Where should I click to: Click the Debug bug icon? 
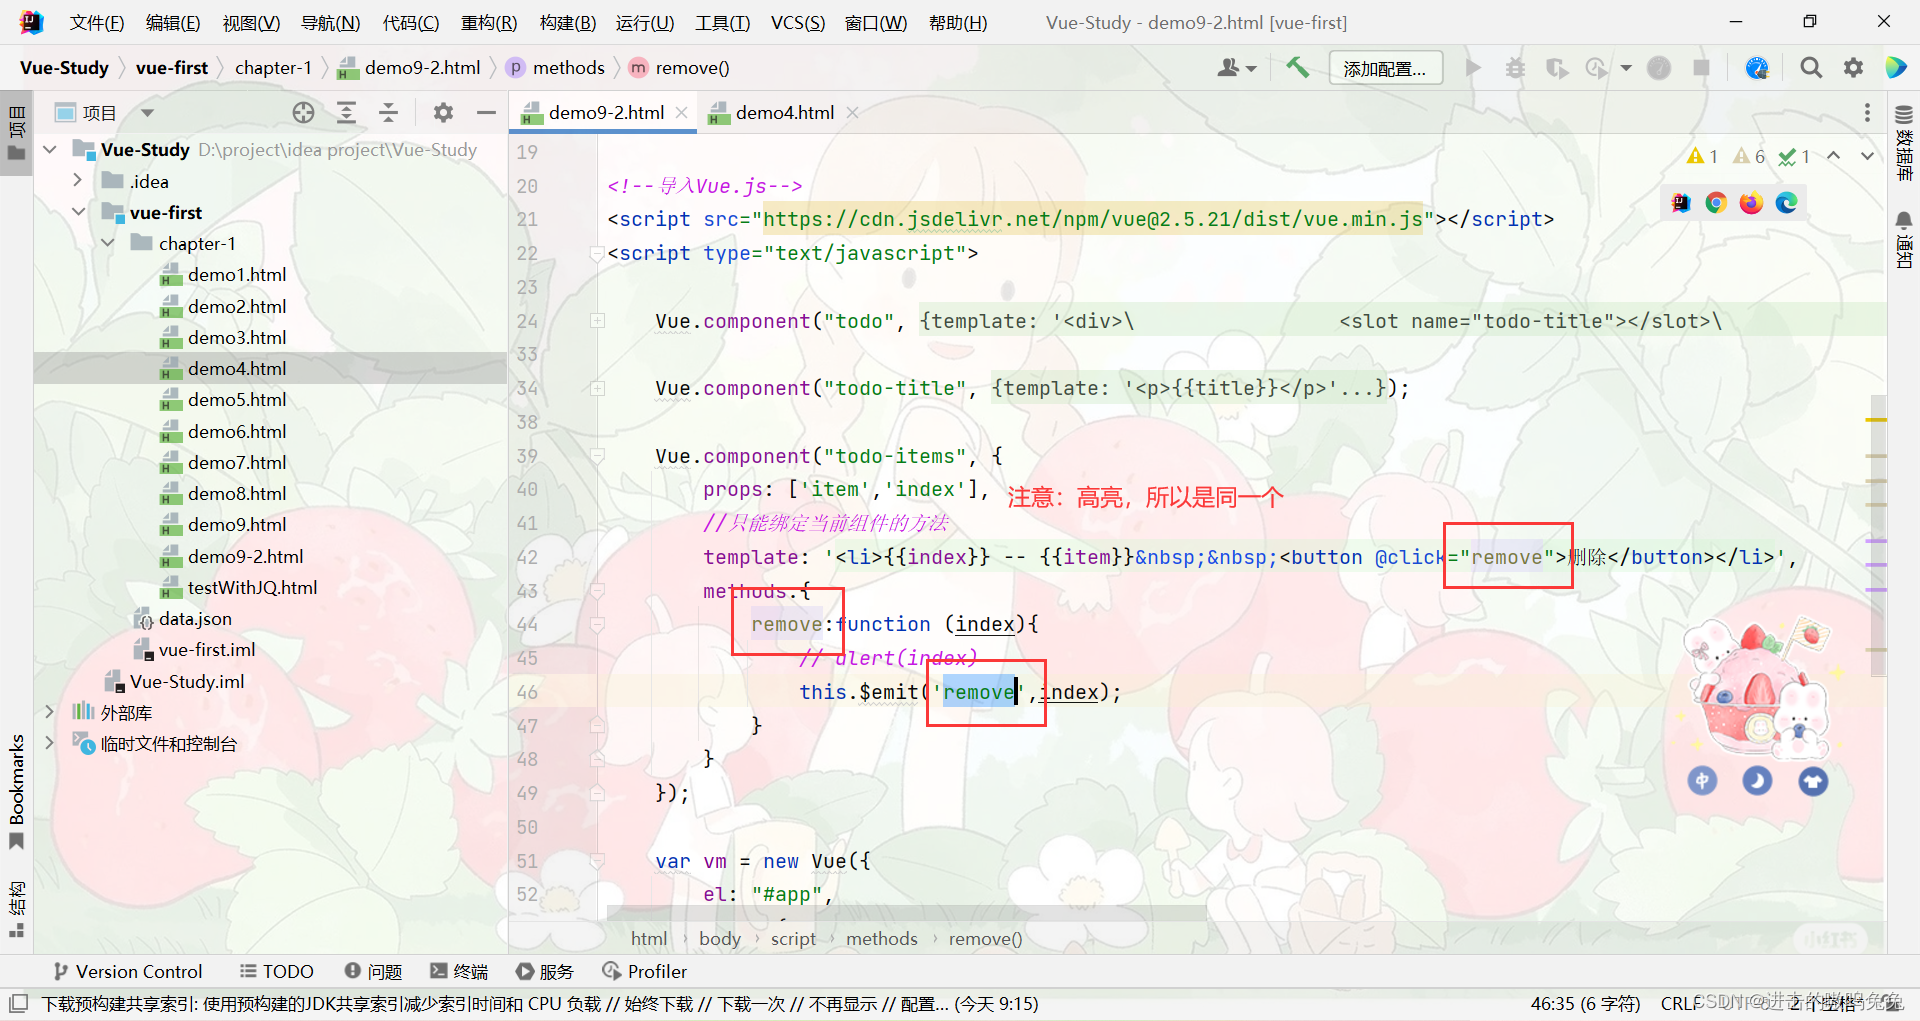click(1515, 68)
